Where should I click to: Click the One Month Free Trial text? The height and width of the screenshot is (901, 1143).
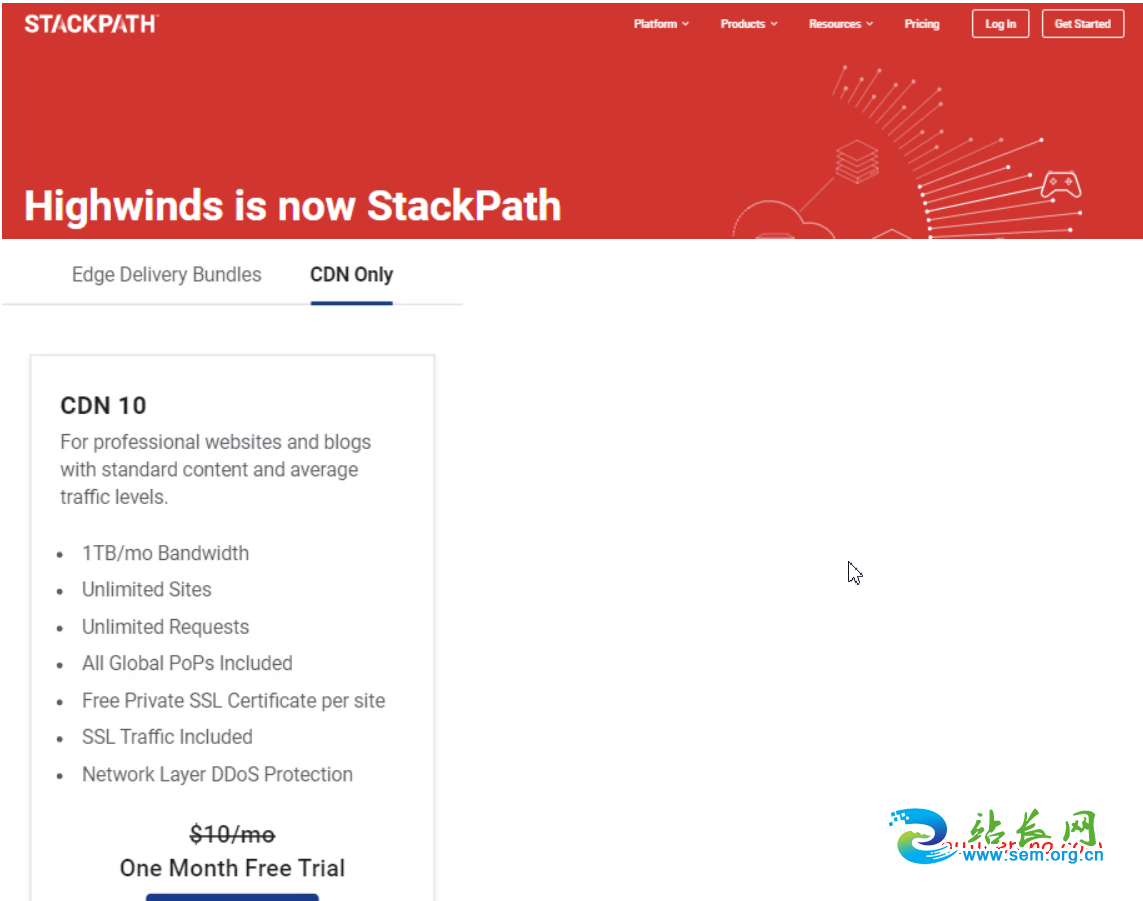click(x=233, y=868)
